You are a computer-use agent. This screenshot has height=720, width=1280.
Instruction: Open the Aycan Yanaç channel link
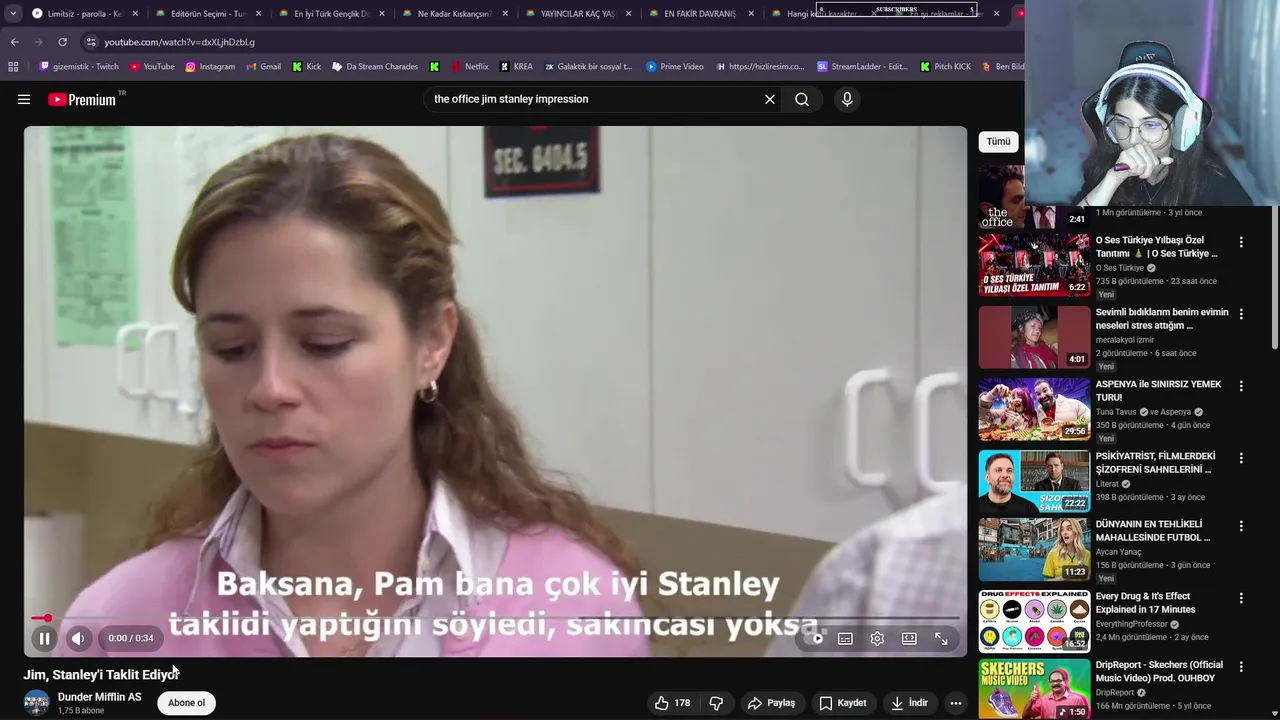coord(1120,552)
